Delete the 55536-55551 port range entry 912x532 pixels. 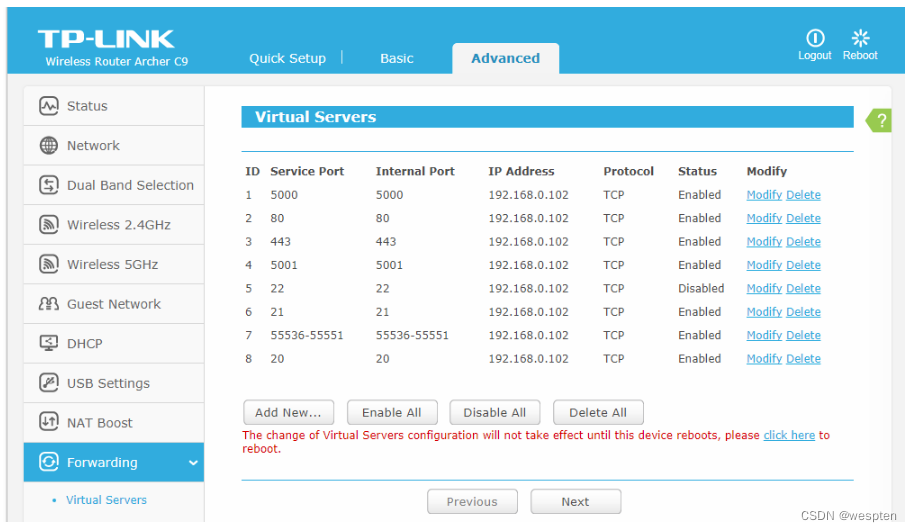803,335
